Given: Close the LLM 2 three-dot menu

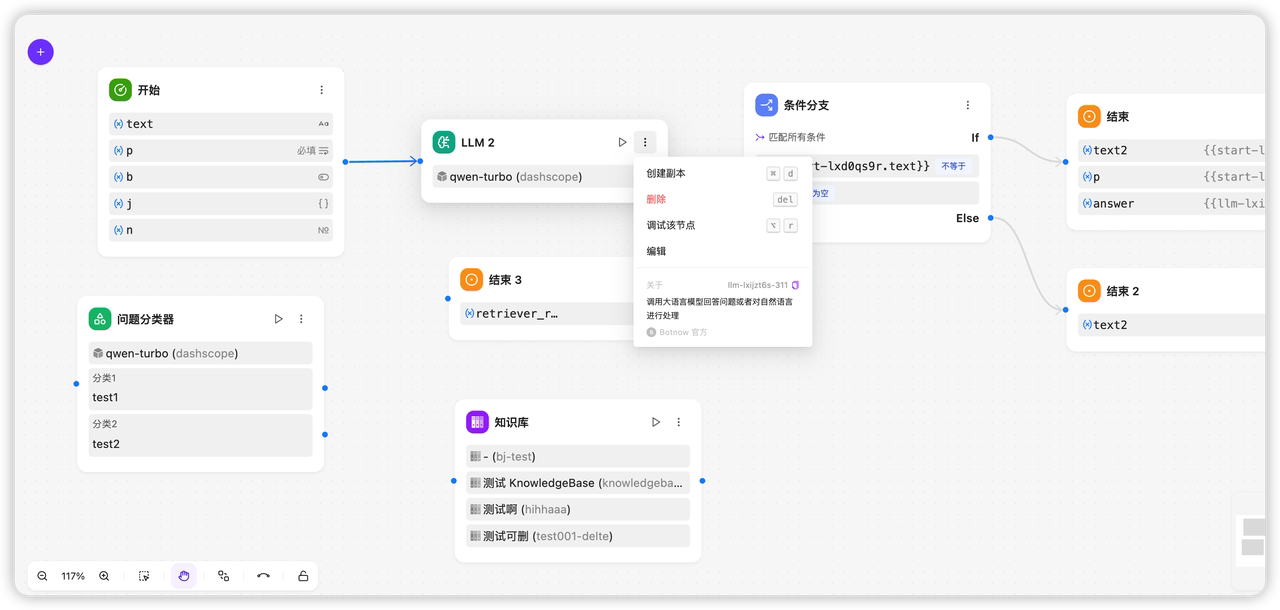Looking at the screenshot, I should (645, 143).
